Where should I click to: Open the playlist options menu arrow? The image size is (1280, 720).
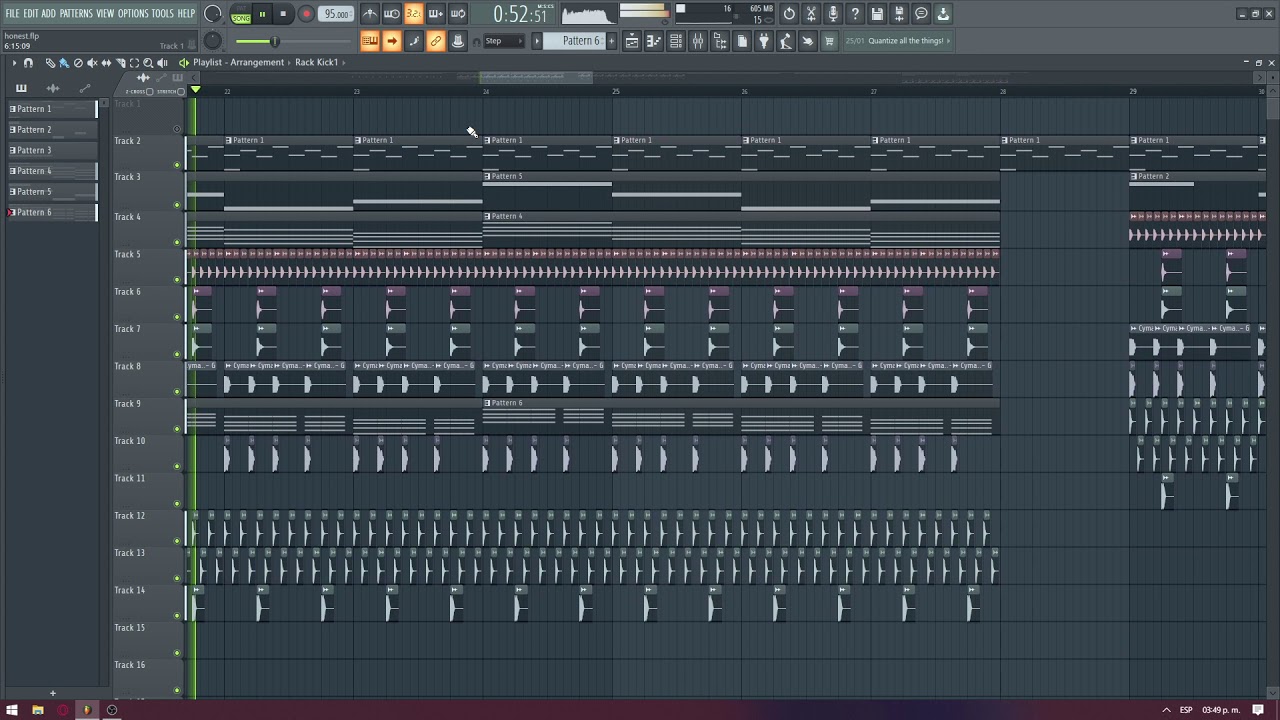15,63
